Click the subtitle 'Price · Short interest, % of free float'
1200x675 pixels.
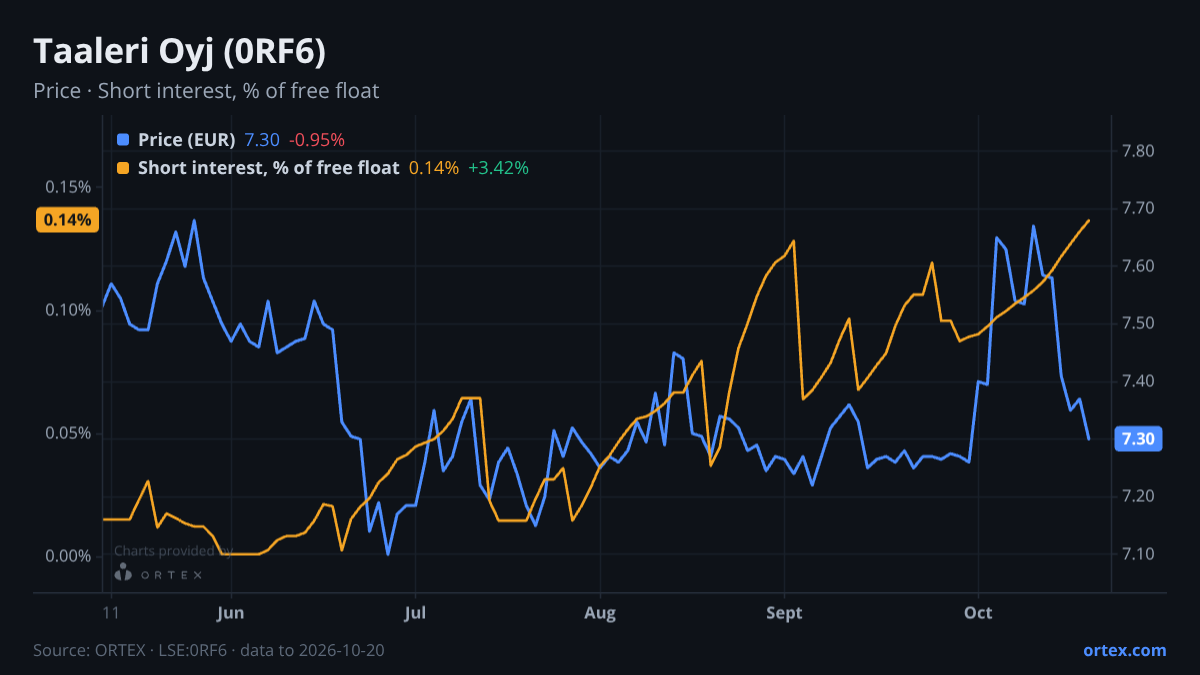click(206, 91)
